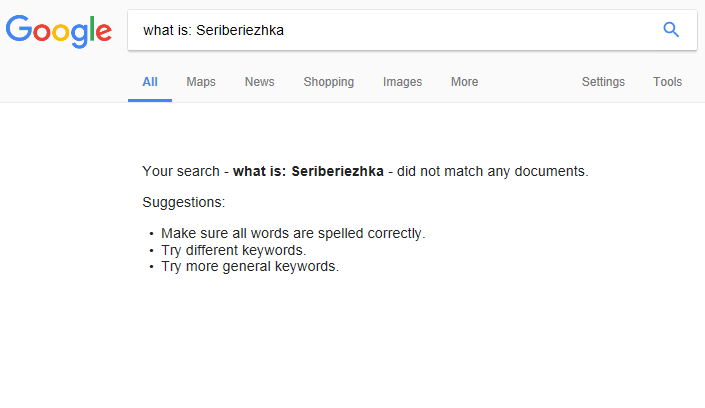Click the bolded query in the no-results message

pyautogui.click(x=308, y=171)
